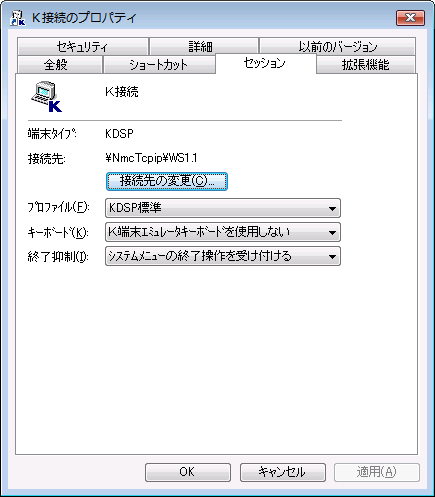Open the 拡張機能 tab
Screen dimensions: 435x497
[x=366, y=65]
